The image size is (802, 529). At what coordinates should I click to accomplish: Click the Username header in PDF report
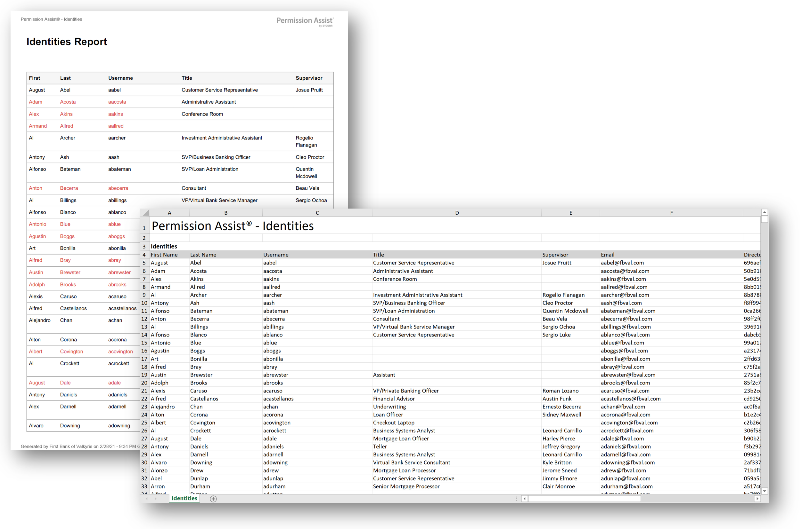click(120, 77)
